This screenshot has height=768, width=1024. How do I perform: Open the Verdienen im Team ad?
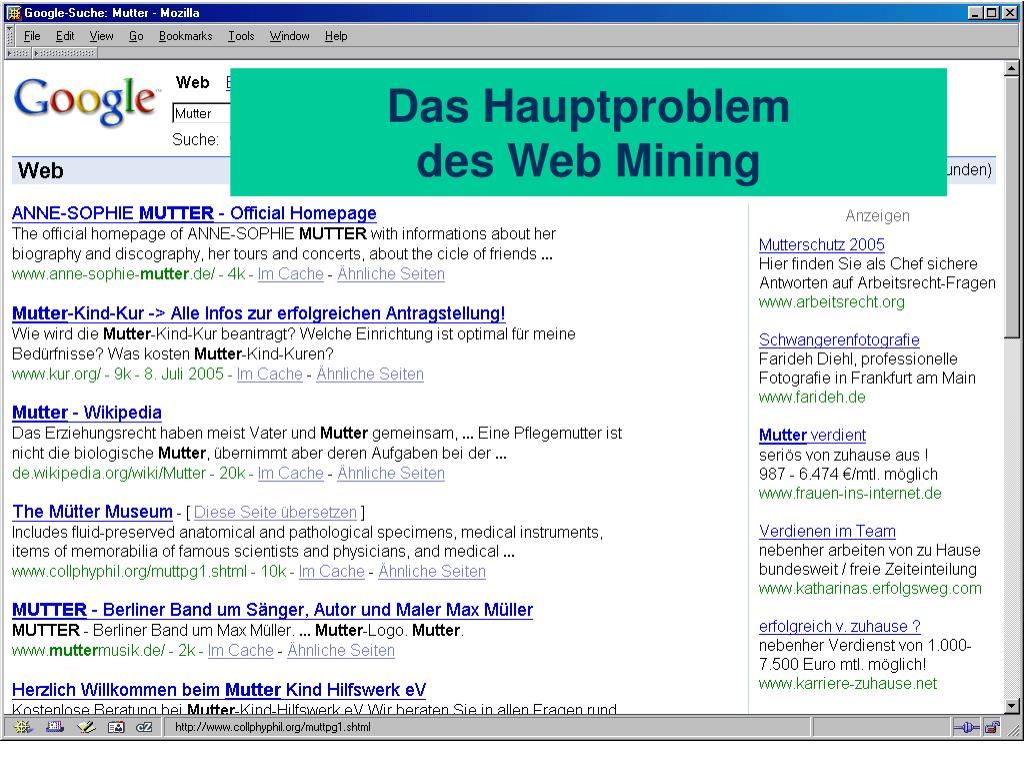pyautogui.click(x=827, y=531)
